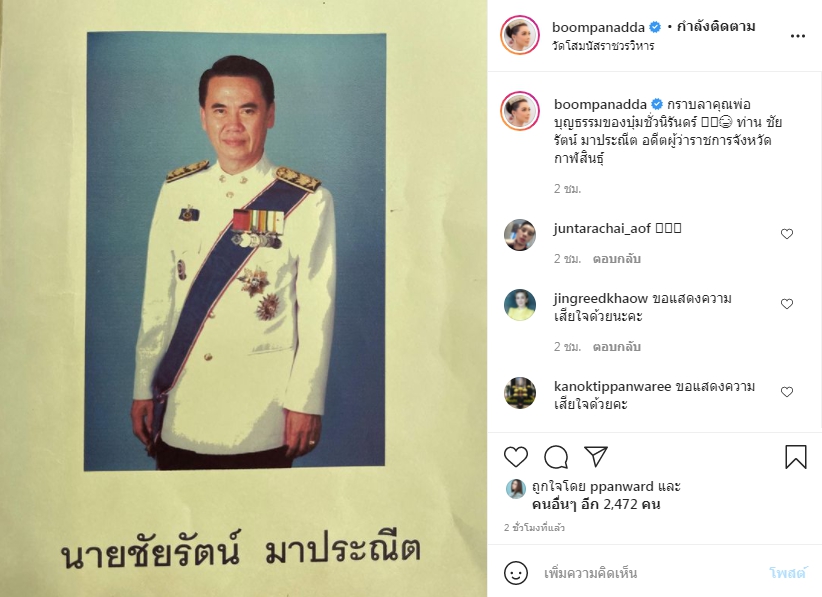Open comments via speech bubble icon
Screen dimensions: 822x597
pos(556,457)
